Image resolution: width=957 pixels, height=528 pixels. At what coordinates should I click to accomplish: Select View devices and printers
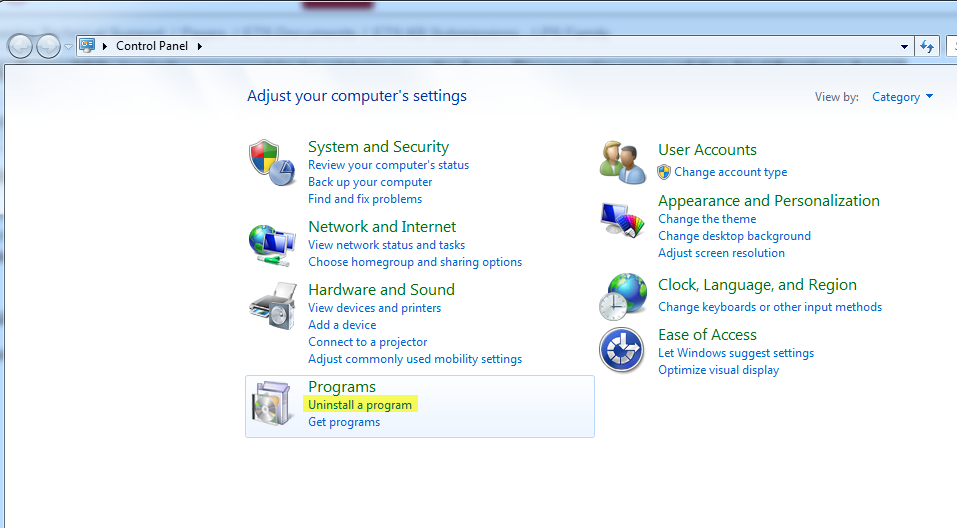[x=375, y=308]
